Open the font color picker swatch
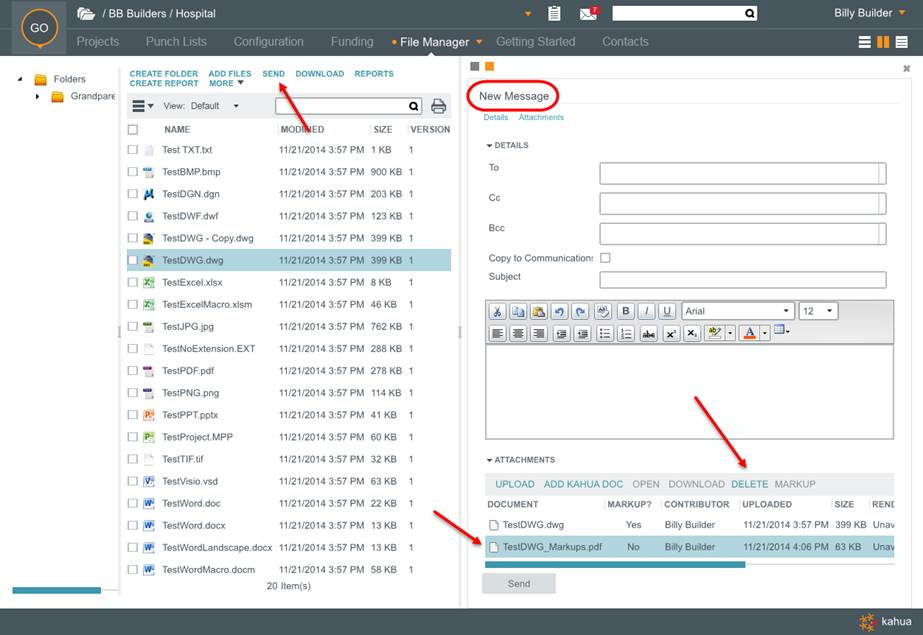The width and height of the screenshot is (923, 635). pos(751,334)
